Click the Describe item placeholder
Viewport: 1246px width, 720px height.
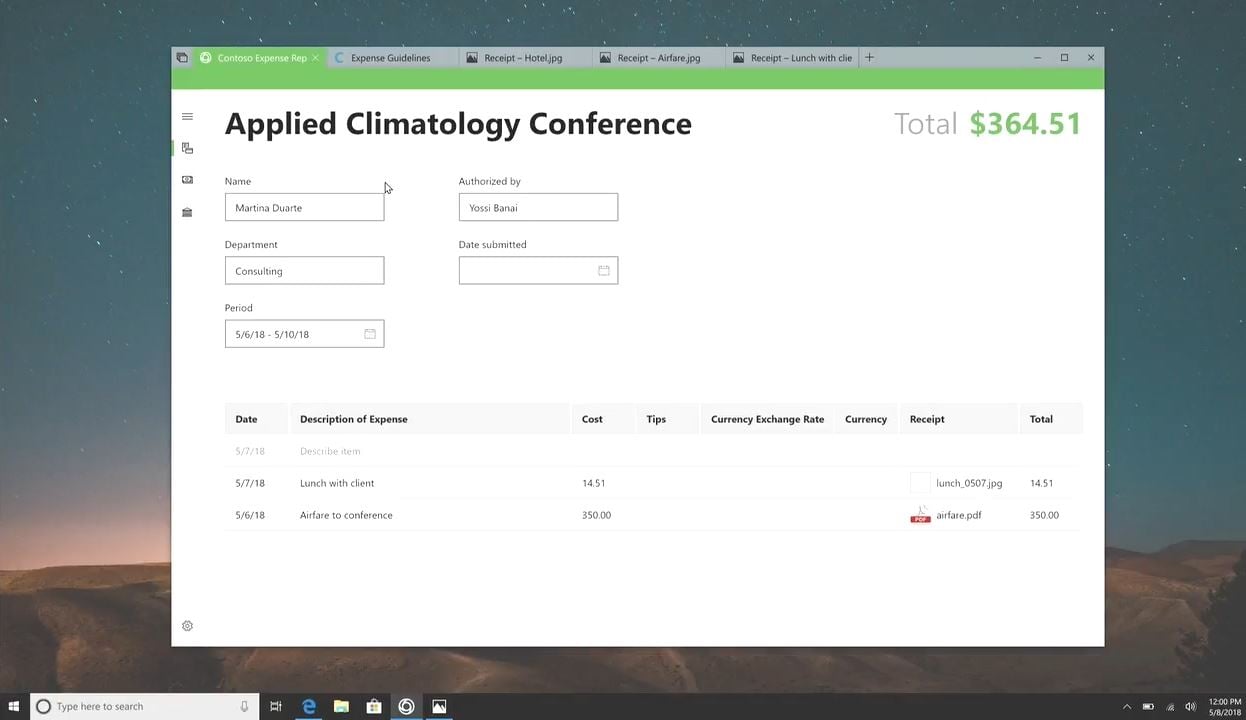[330, 451]
